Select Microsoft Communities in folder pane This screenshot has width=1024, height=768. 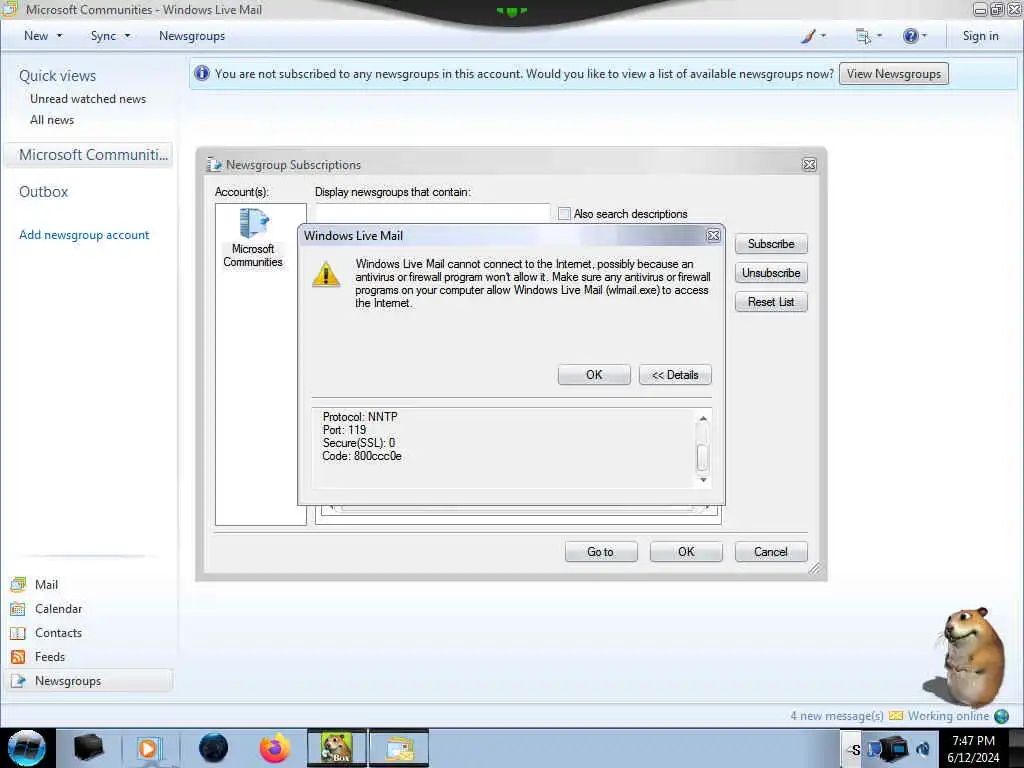[x=89, y=155]
